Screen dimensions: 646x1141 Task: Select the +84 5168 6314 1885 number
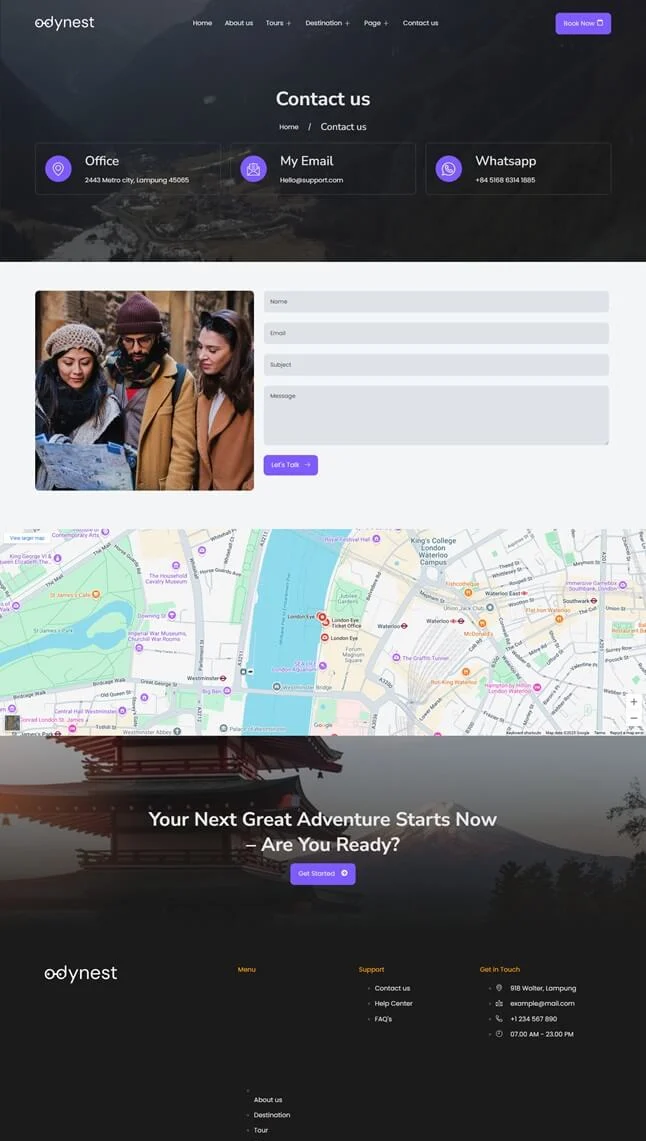(x=505, y=180)
